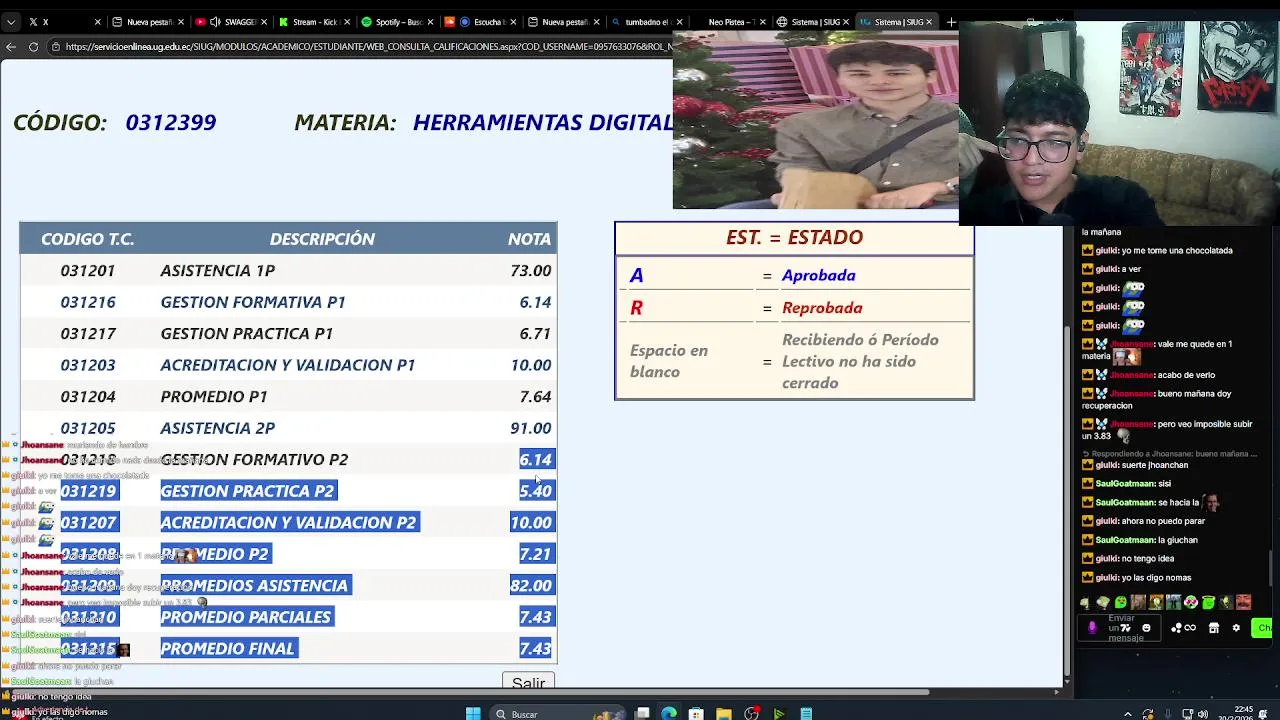Open Microsoft Edge from the taskbar
The width and height of the screenshot is (1280, 720).
point(669,713)
